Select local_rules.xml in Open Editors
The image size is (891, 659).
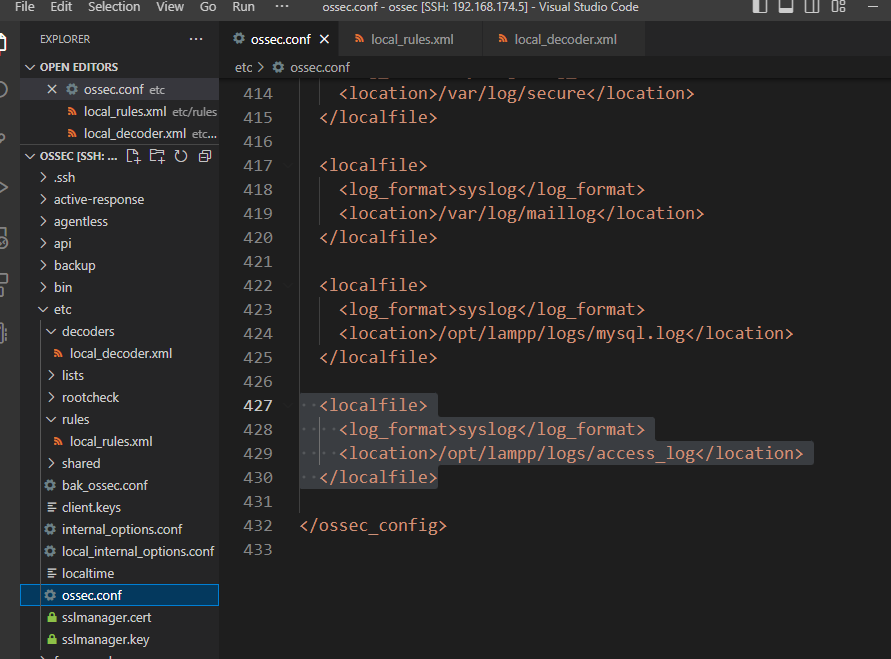coord(119,111)
